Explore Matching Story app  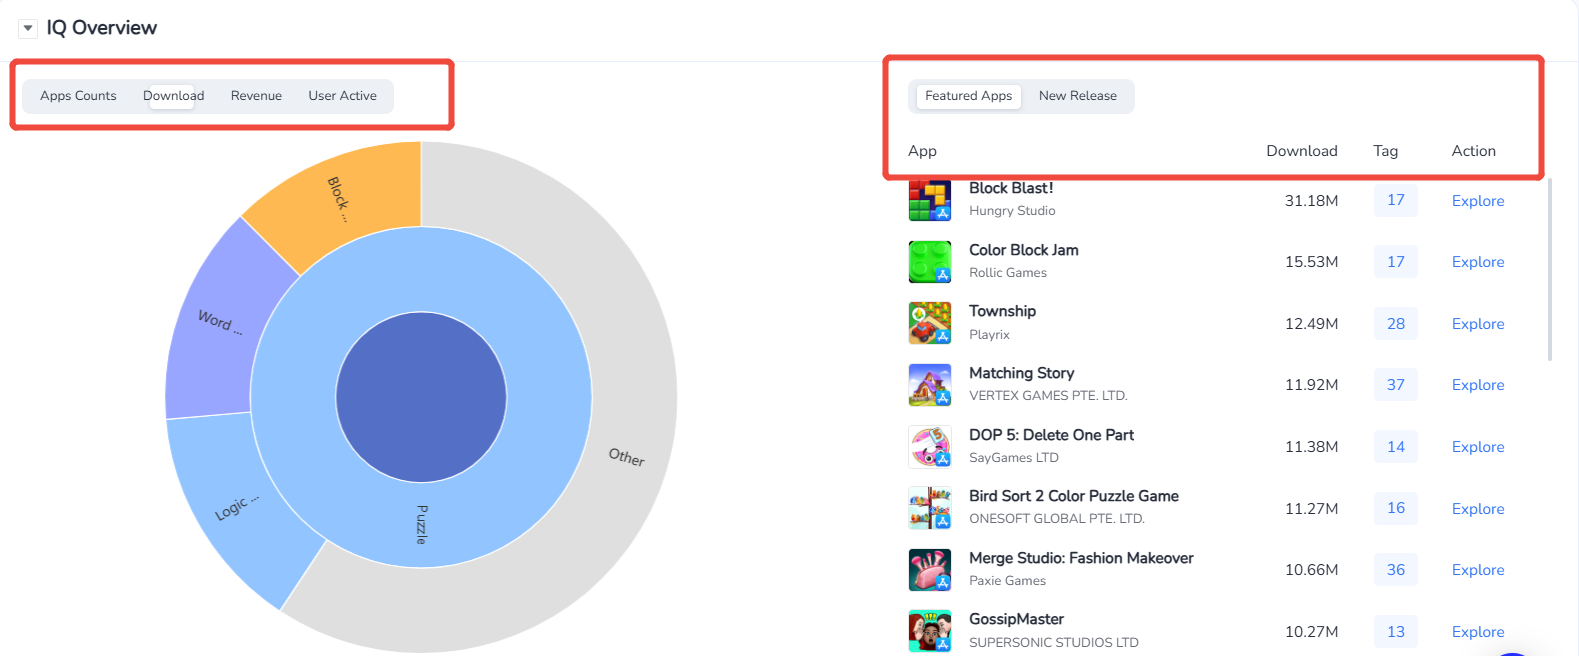click(x=1478, y=385)
